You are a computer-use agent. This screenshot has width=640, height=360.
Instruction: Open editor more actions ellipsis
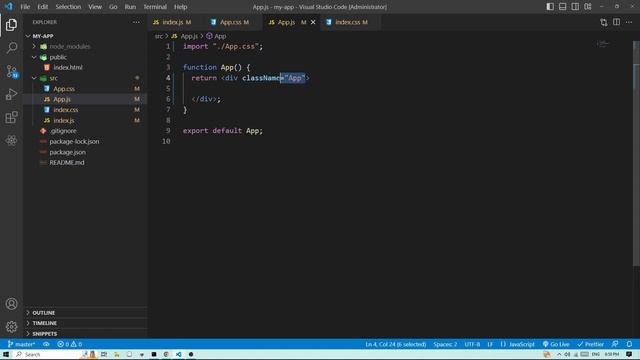(x=629, y=22)
